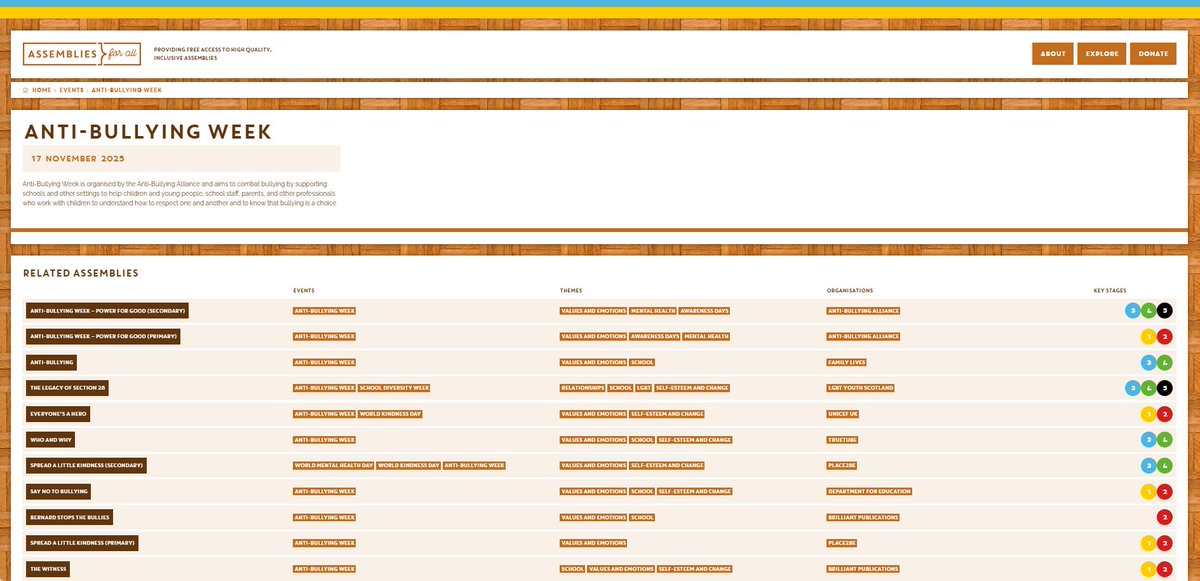Image resolution: width=1200 pixels, height=581 pixels.
Task: Select key stage 3 badge in Spread a Little Kindness (Secondary) row
Action: 1149,465
